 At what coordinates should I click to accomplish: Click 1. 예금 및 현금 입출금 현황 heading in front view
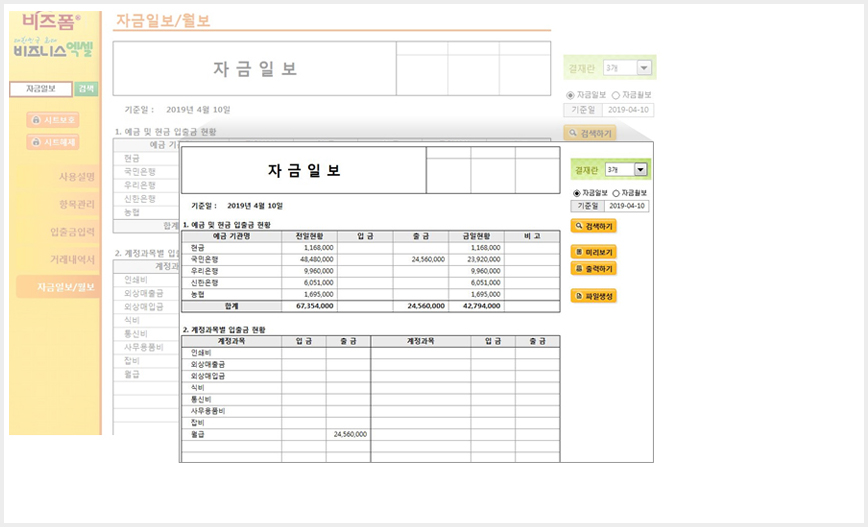tap(226, 225)
